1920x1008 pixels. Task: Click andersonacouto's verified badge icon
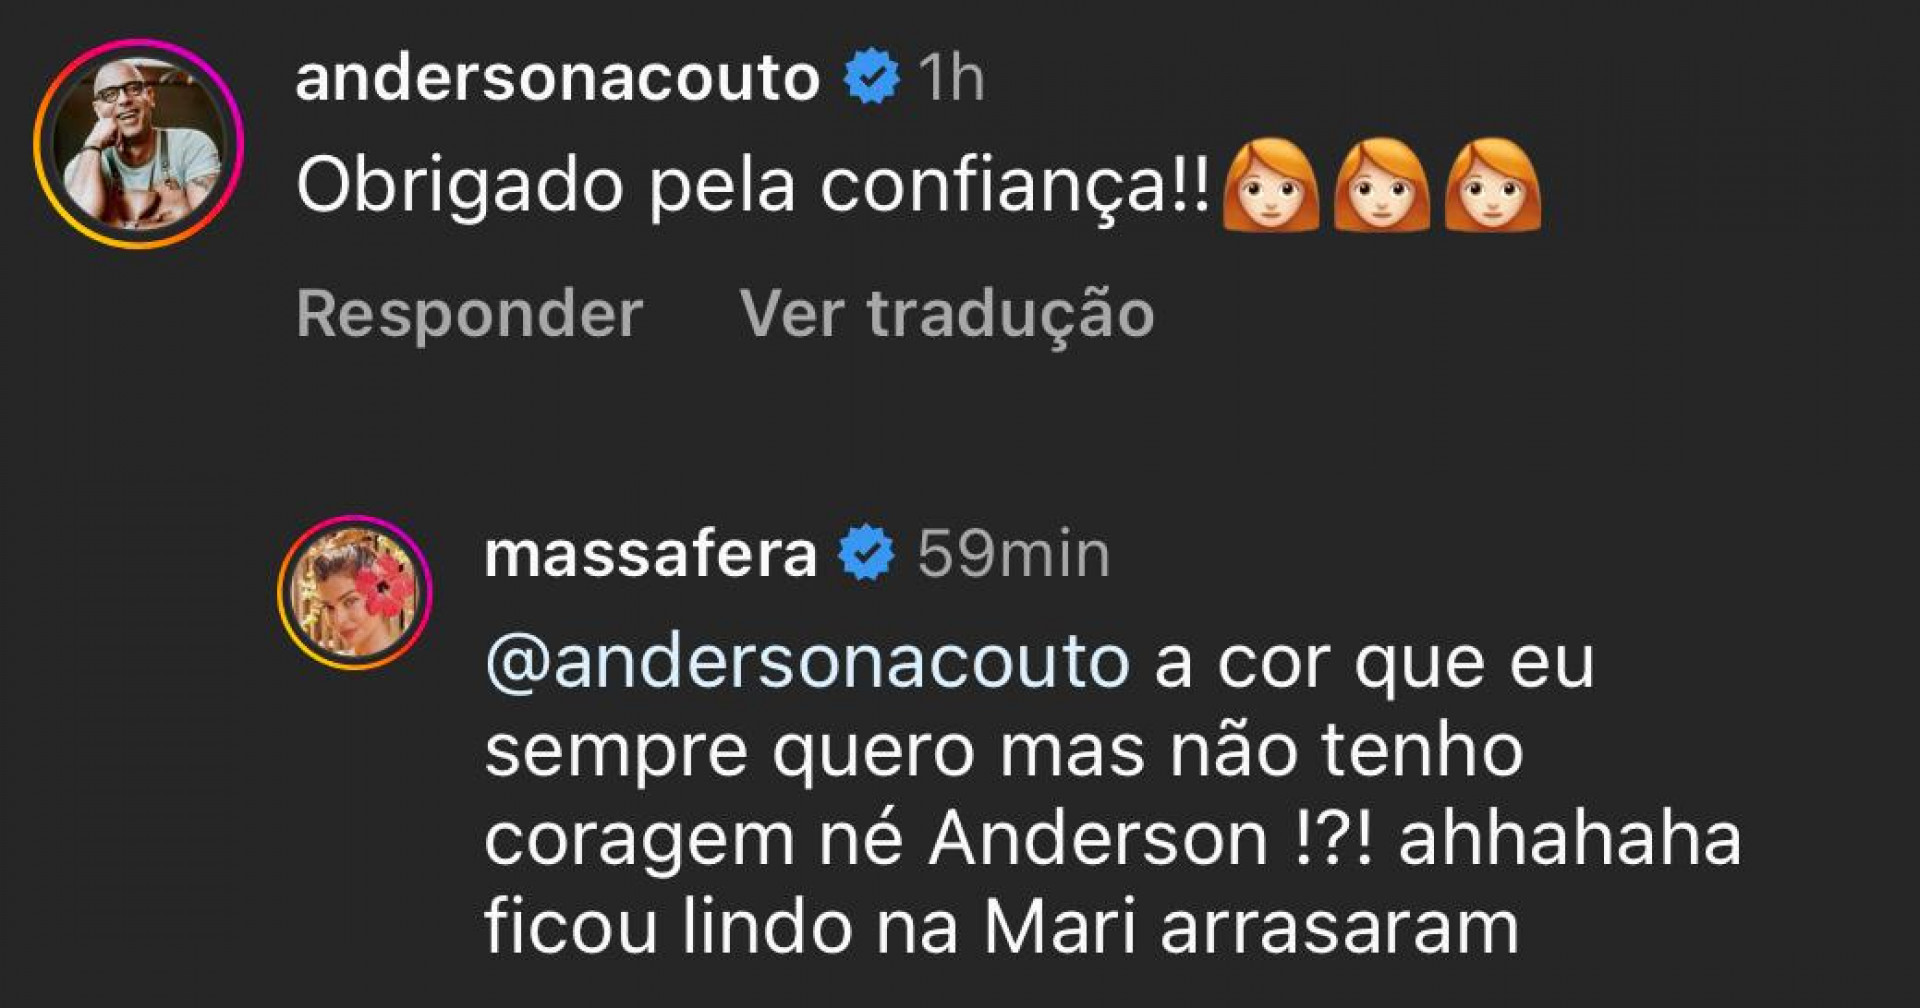click(869, 73)
